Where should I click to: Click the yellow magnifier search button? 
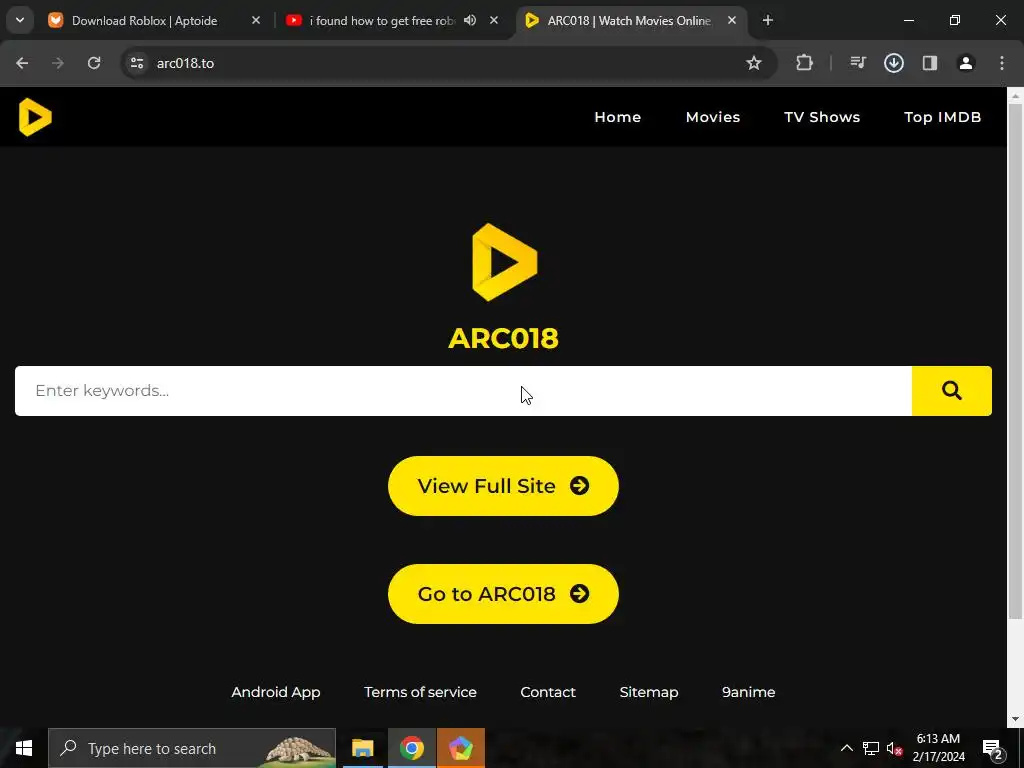952,391
